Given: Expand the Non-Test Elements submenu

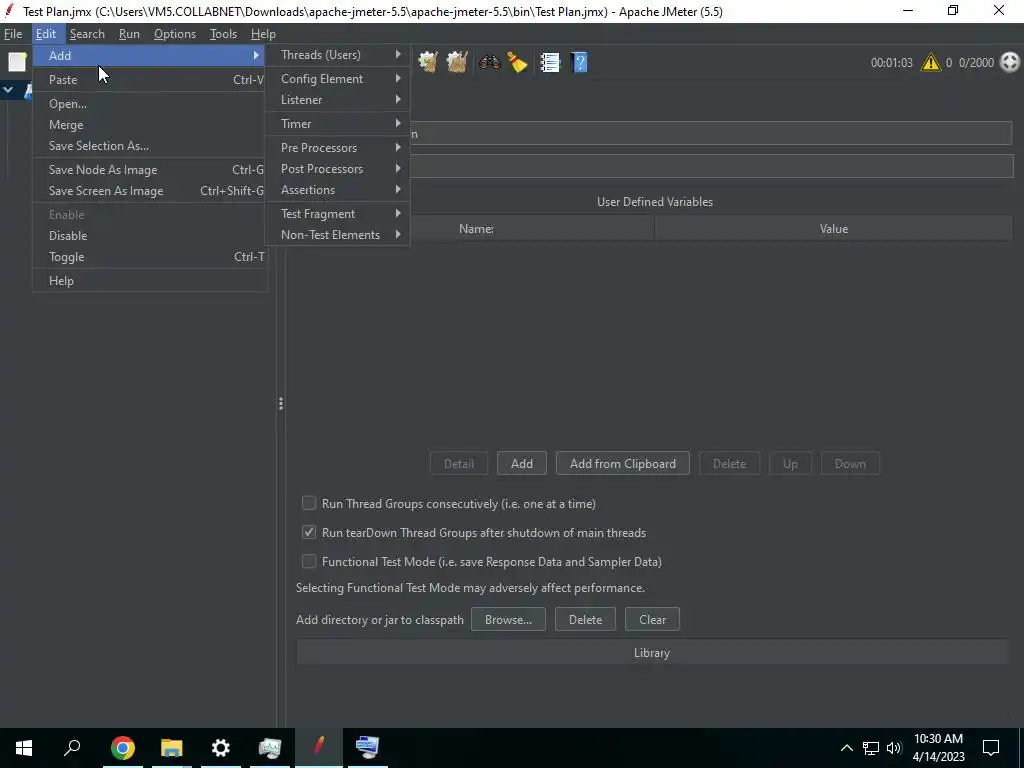Looking at the screenshot, I should 337,235.
